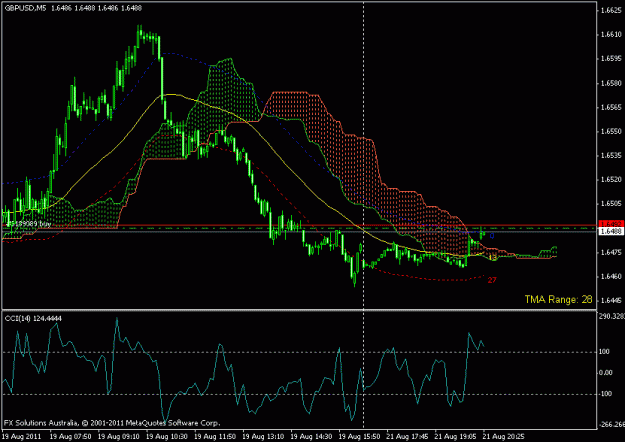
Task: Click the 1.6505 price axis label
Action: [611, 204]
